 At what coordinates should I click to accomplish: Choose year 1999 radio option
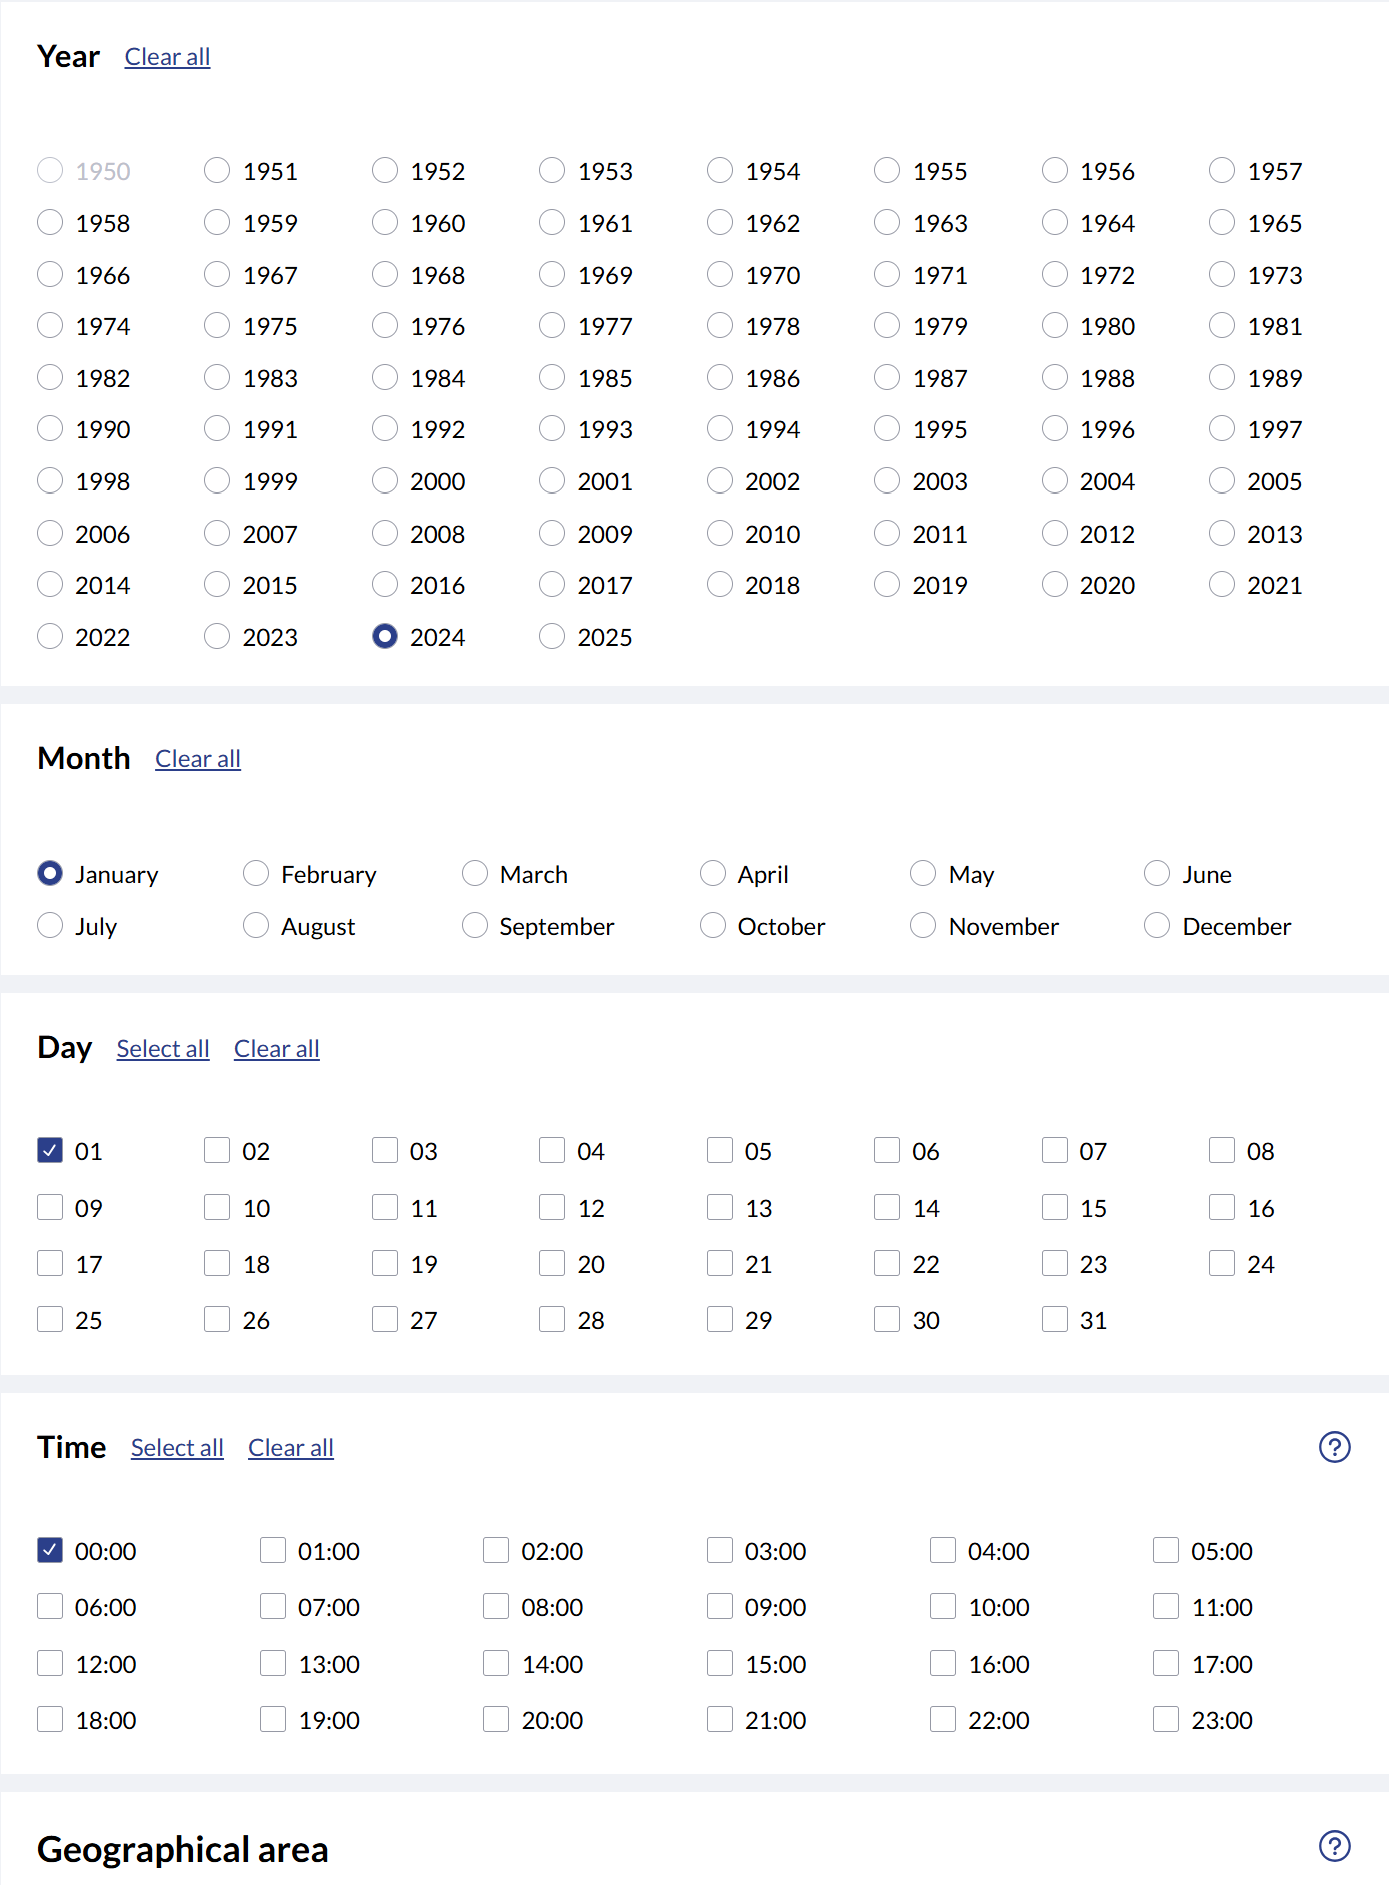(217, 481)
